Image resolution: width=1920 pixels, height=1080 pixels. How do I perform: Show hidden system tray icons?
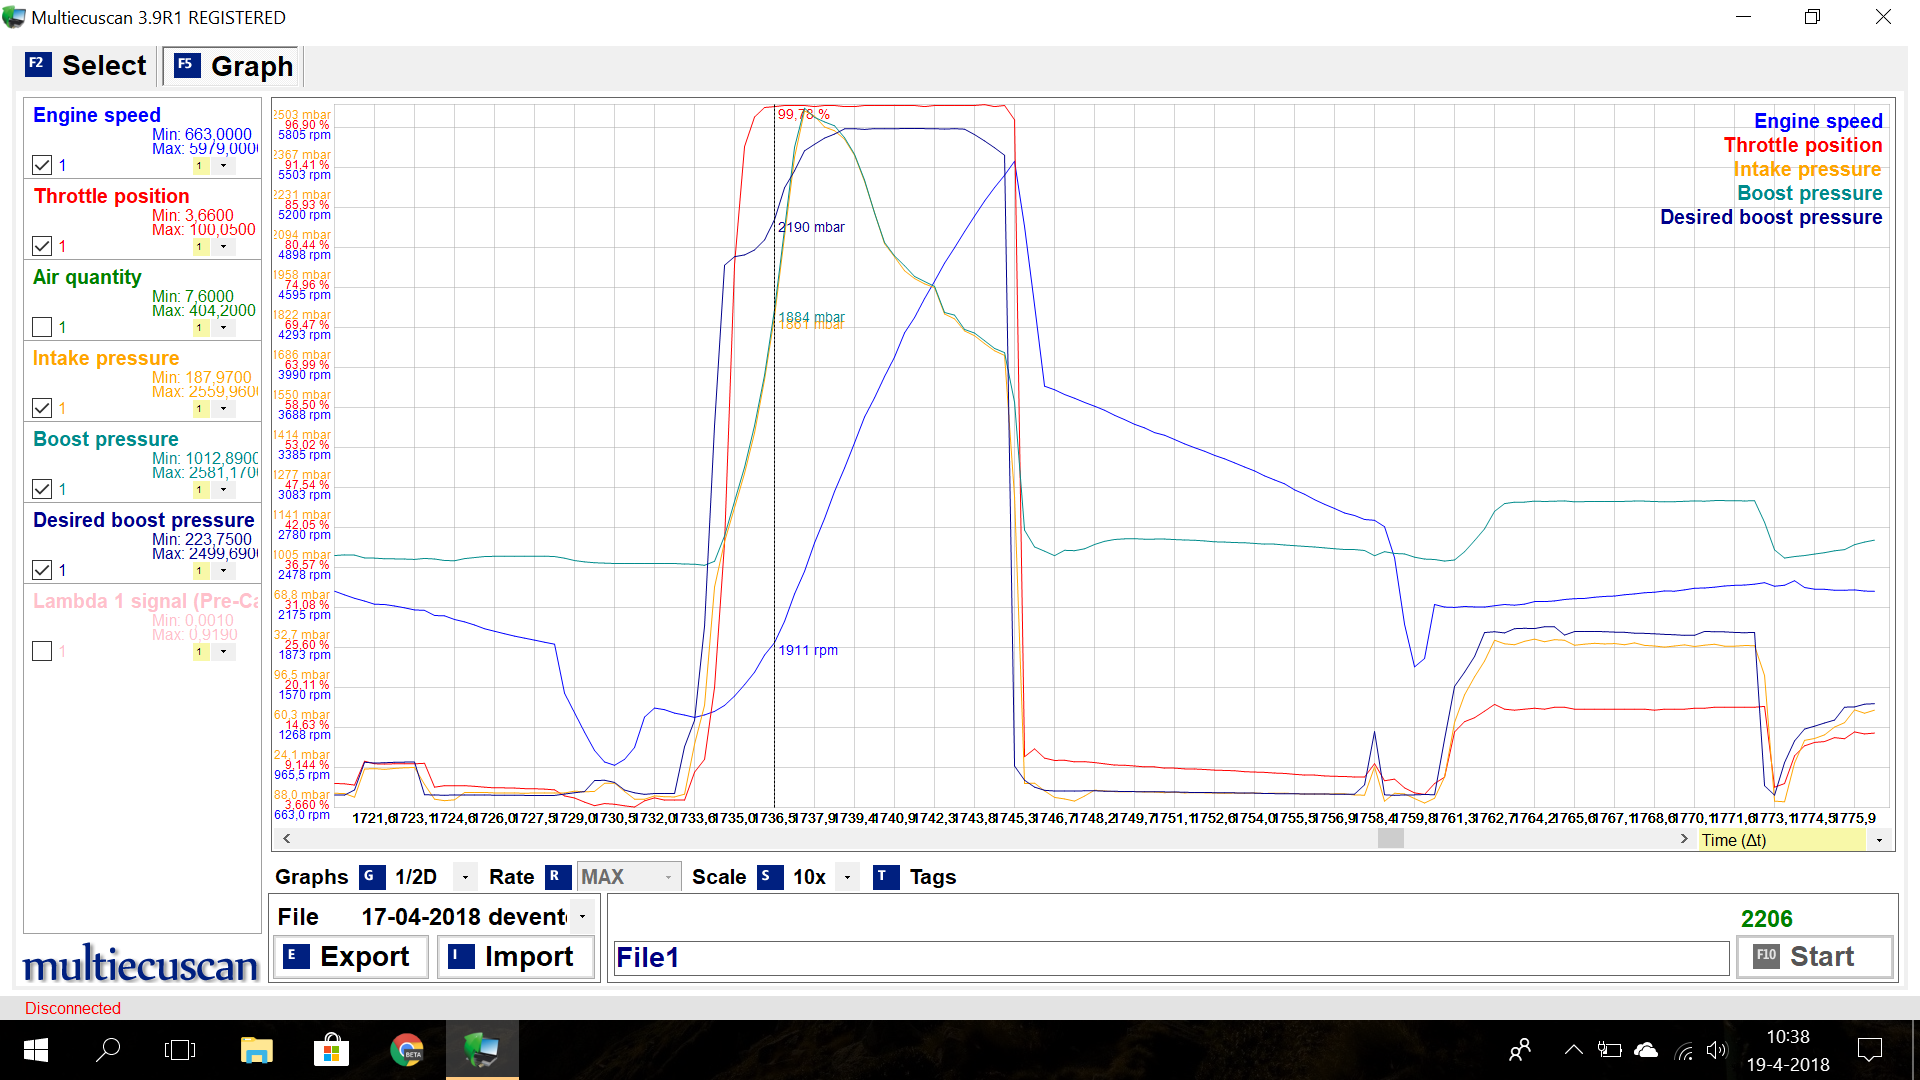(x=1573, y=1050)
